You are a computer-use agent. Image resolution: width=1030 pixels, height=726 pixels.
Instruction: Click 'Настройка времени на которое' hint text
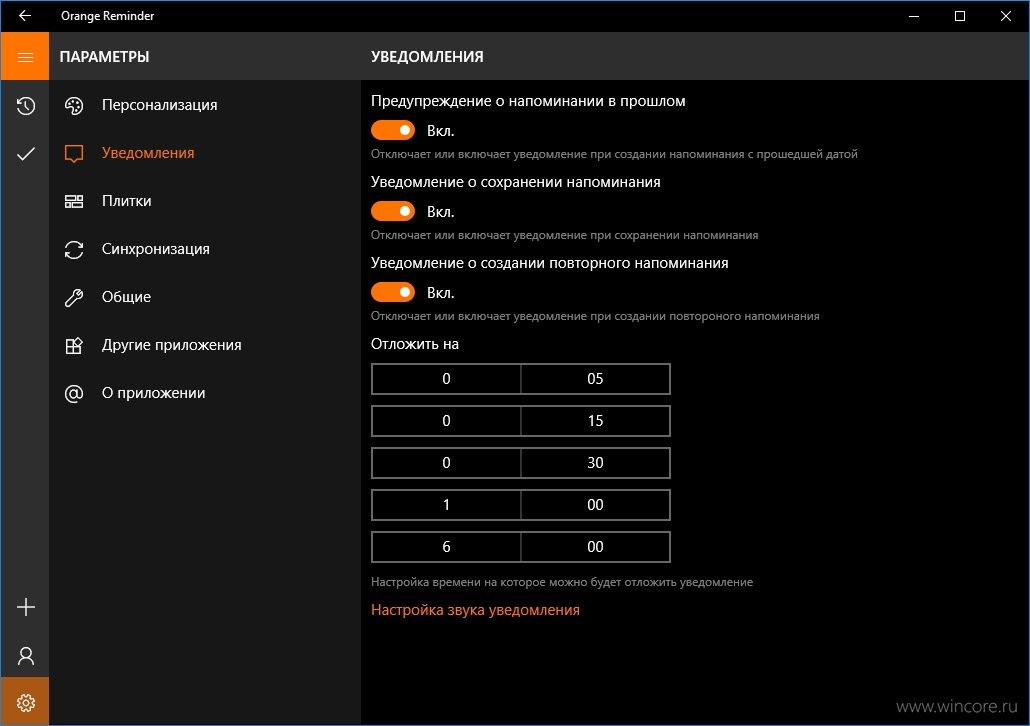tap(562, 582)
